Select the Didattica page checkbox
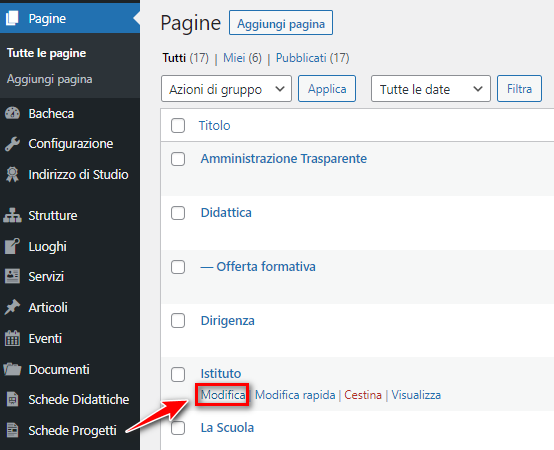 (x=178, y=213)
